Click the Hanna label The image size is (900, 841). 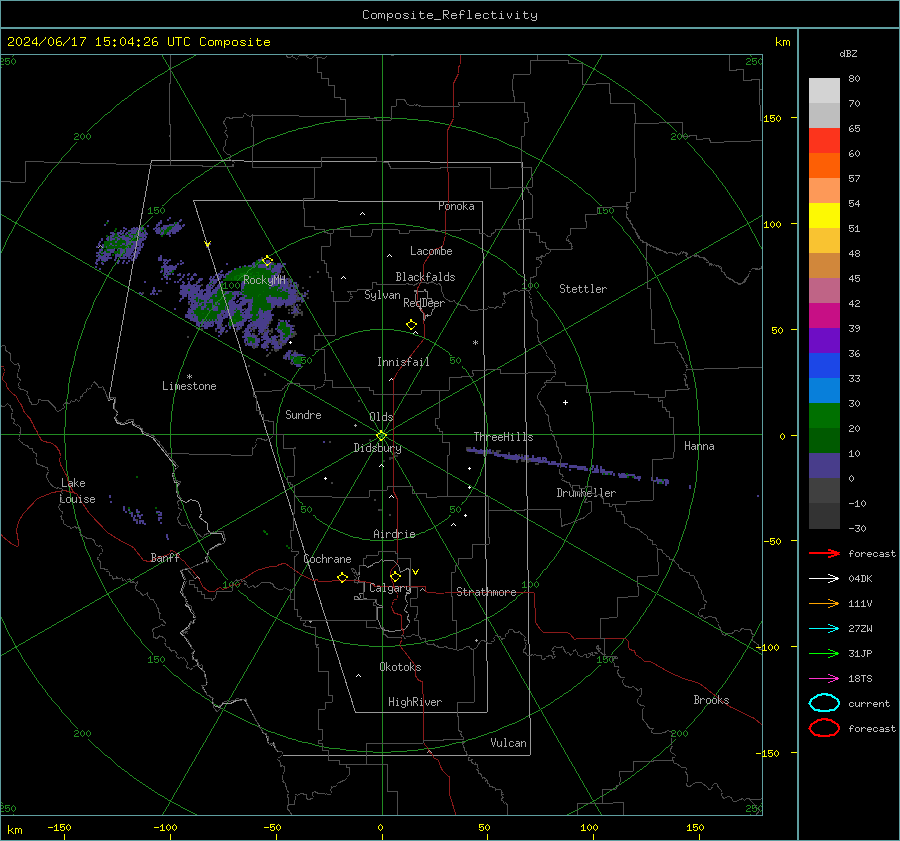click(x=699, y=446)
